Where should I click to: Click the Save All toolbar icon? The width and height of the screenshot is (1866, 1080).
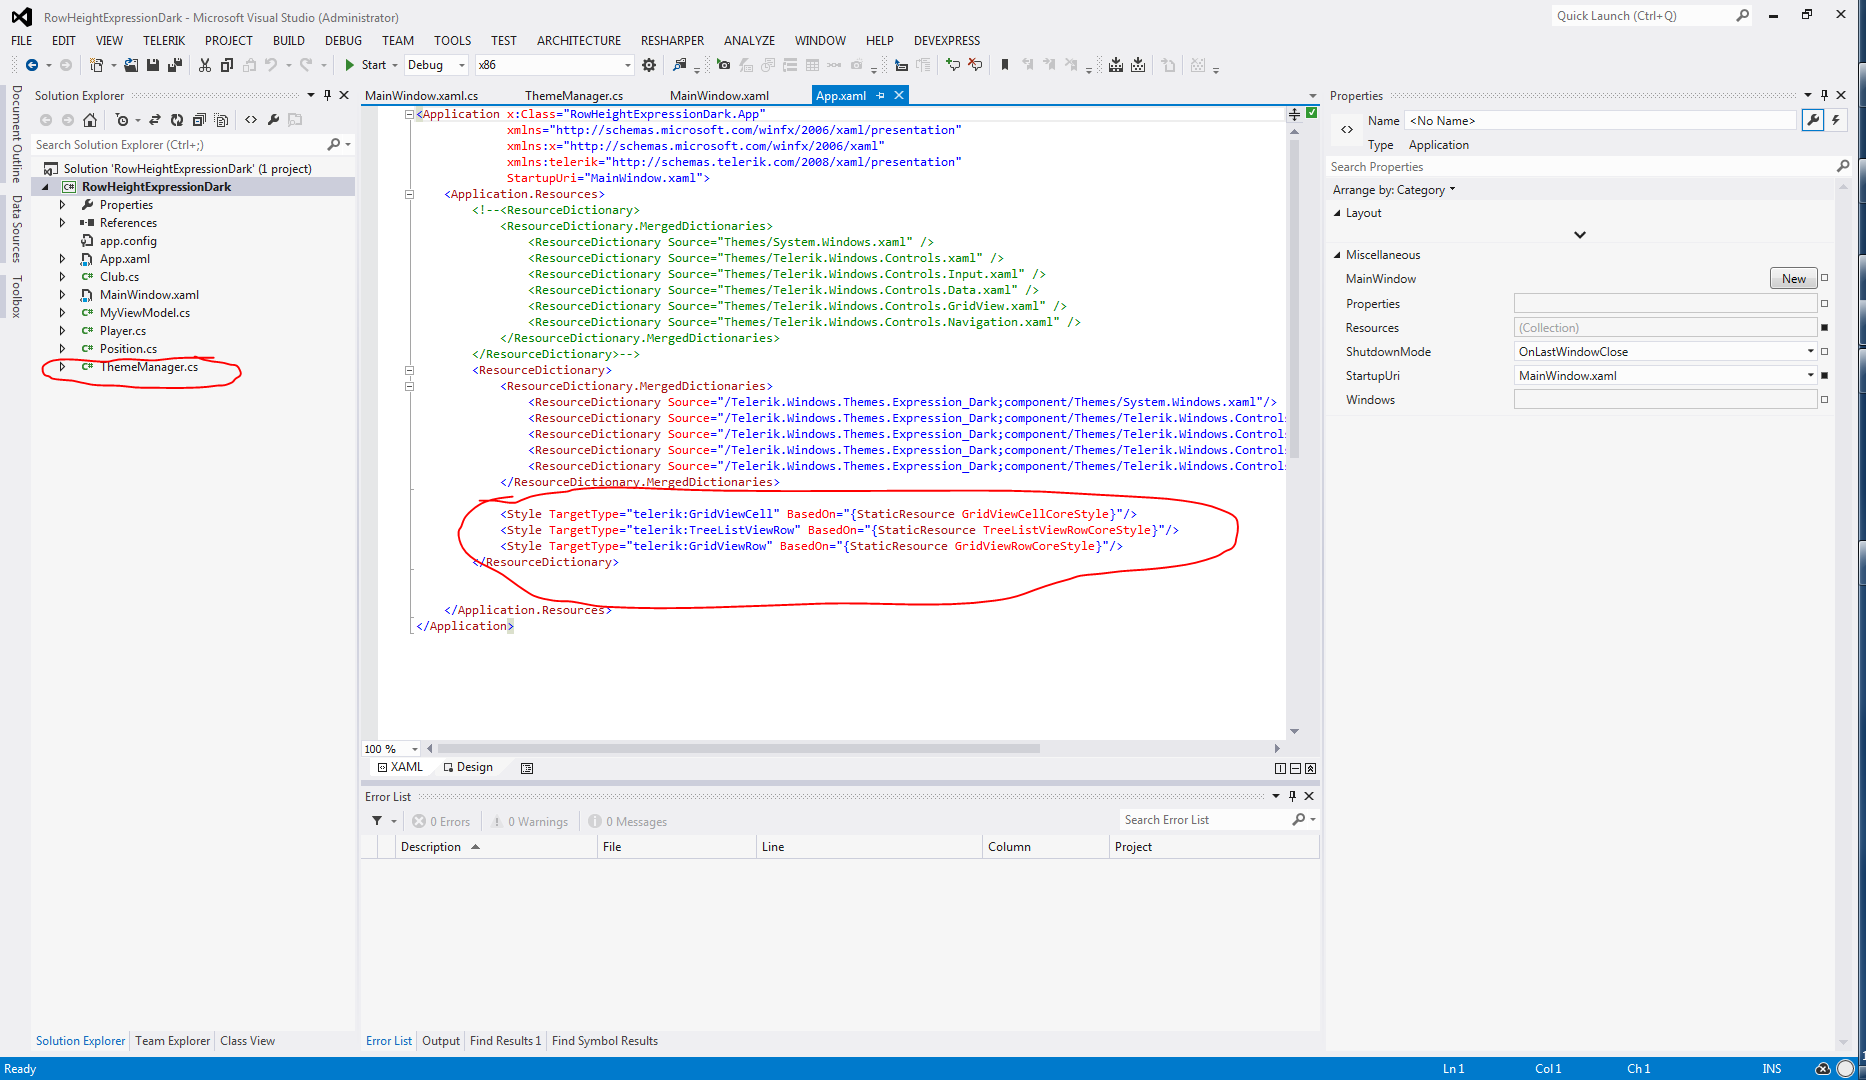(174, 65)
